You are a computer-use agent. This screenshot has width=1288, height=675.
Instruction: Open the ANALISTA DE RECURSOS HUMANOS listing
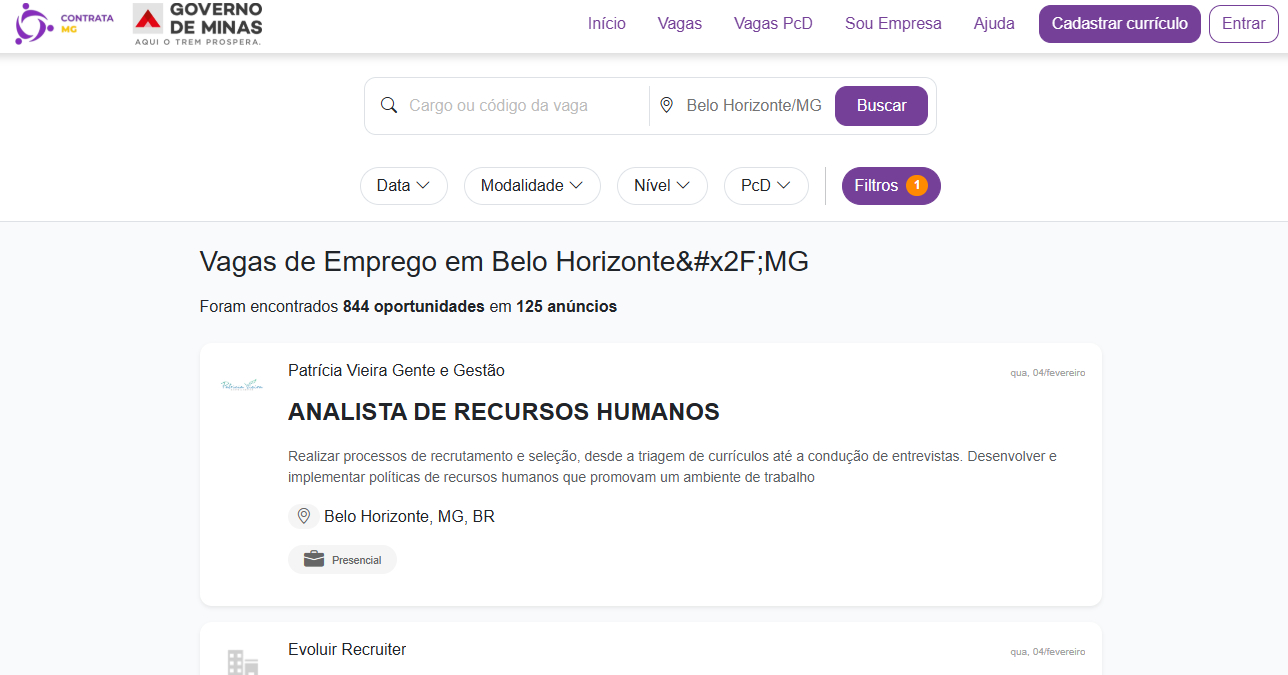point(504,412)
